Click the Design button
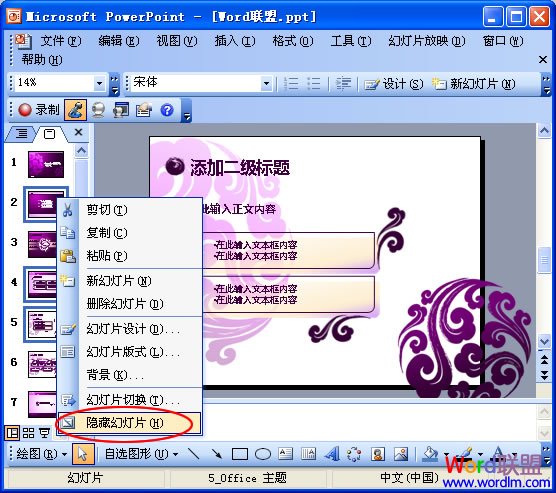556x493 pixels. [x=394, y=84]
